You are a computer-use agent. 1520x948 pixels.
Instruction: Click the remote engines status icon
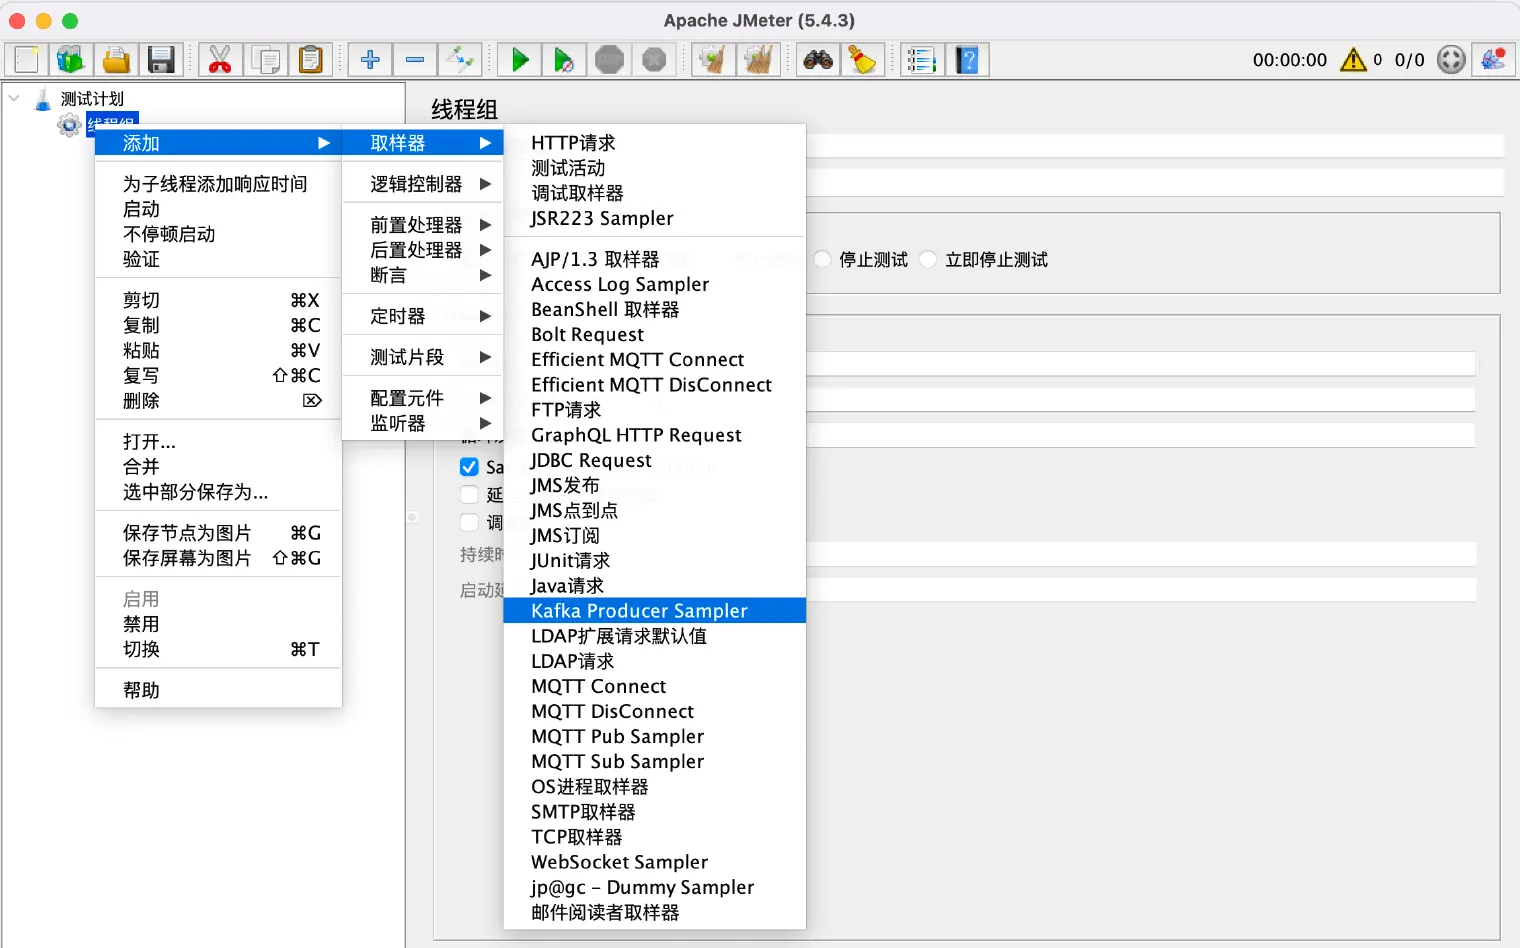(1451, 60)
